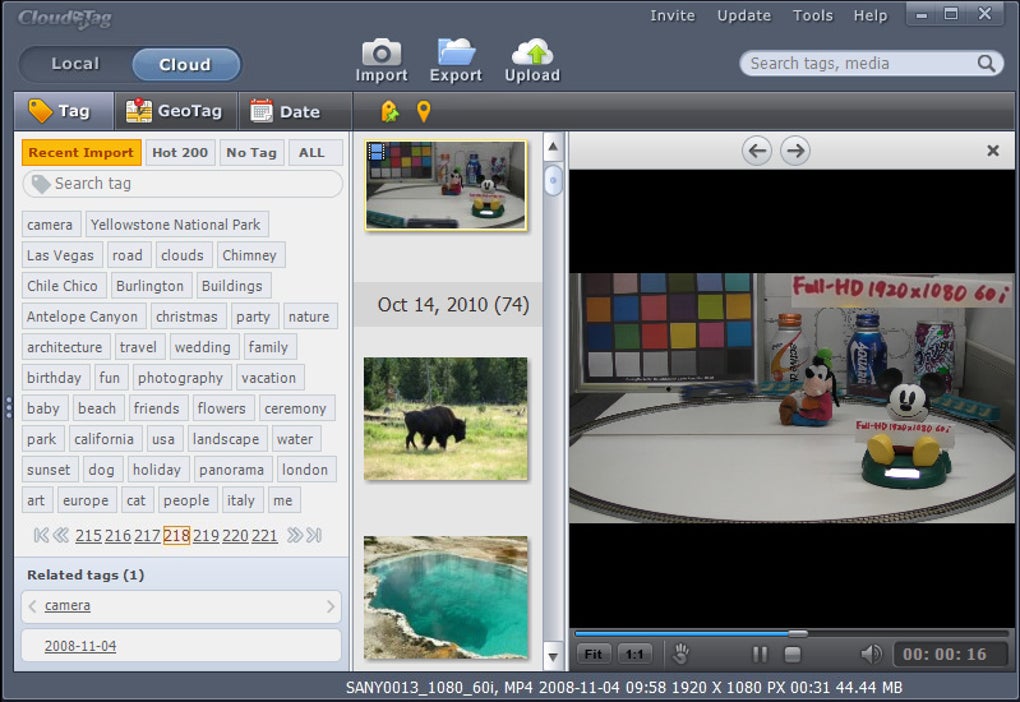Select the hand pan tool

point(681,654)
